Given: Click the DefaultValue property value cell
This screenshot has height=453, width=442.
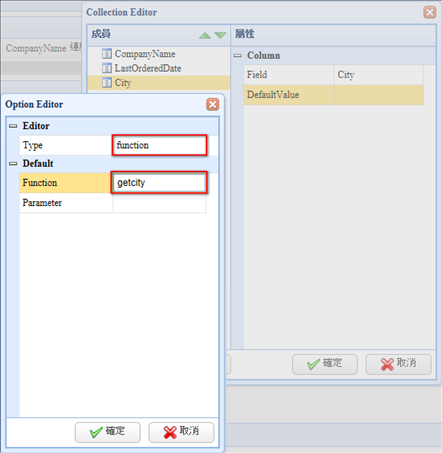Looking at the screenshot, I should (378, 95).
